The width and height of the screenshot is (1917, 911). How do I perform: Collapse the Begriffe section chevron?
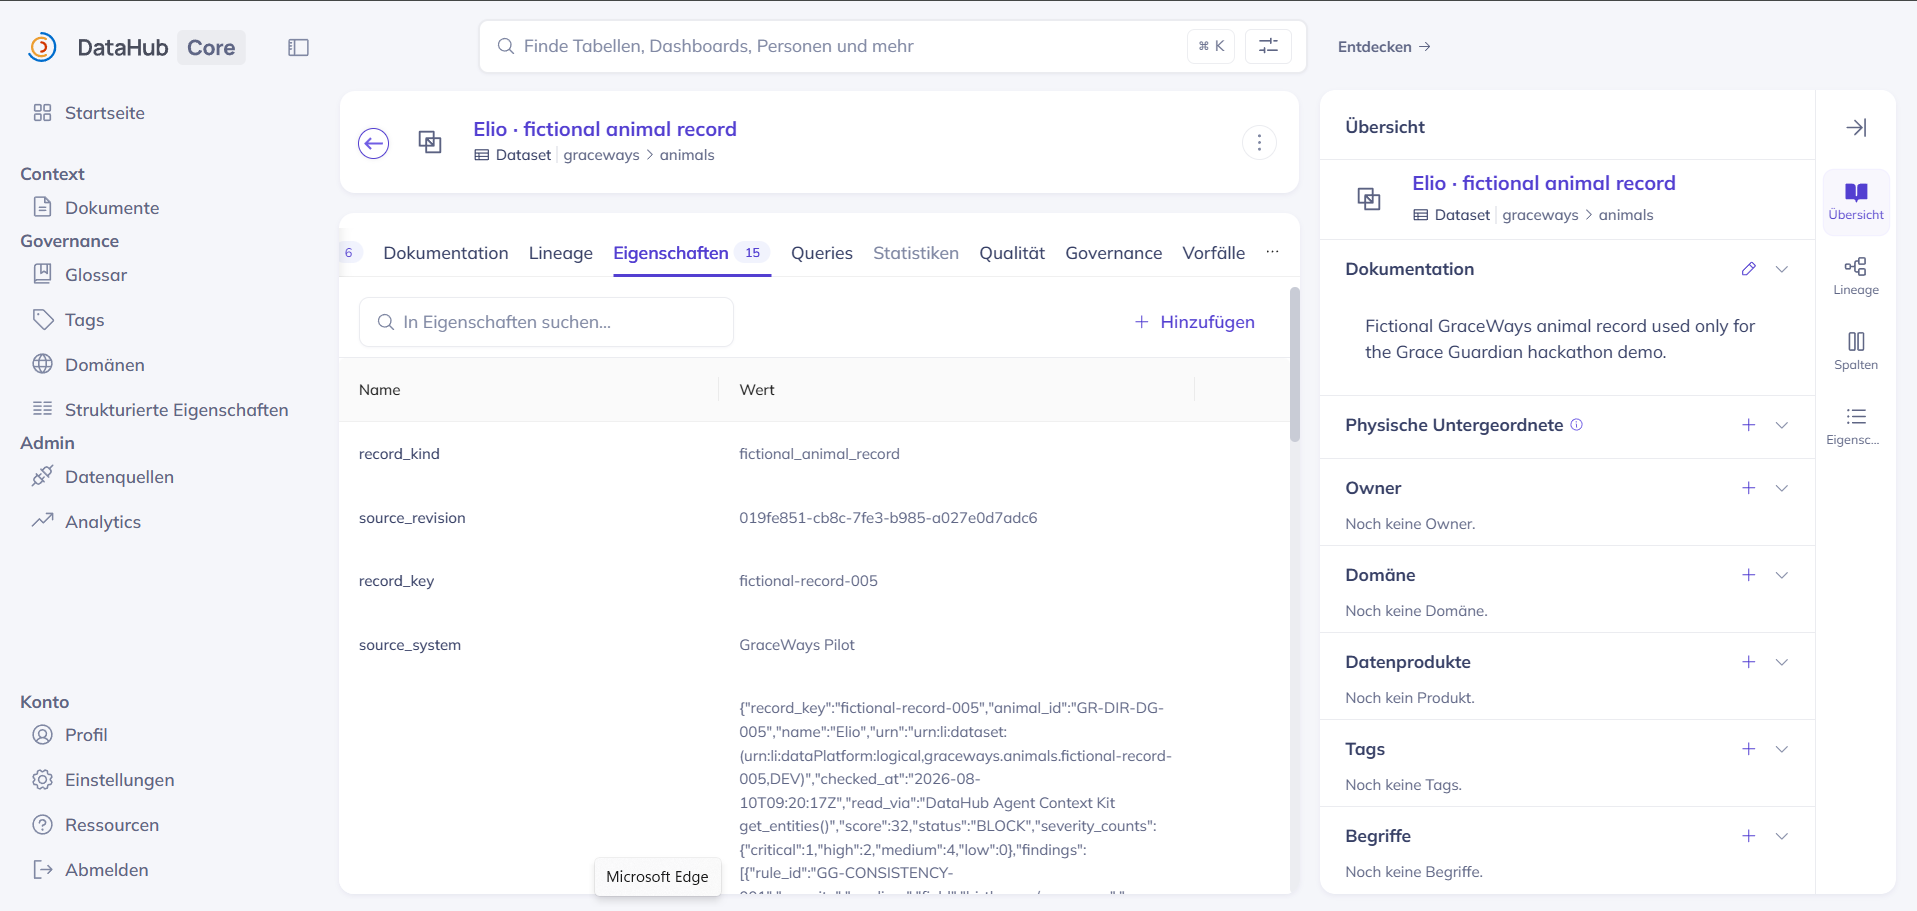1782,836
